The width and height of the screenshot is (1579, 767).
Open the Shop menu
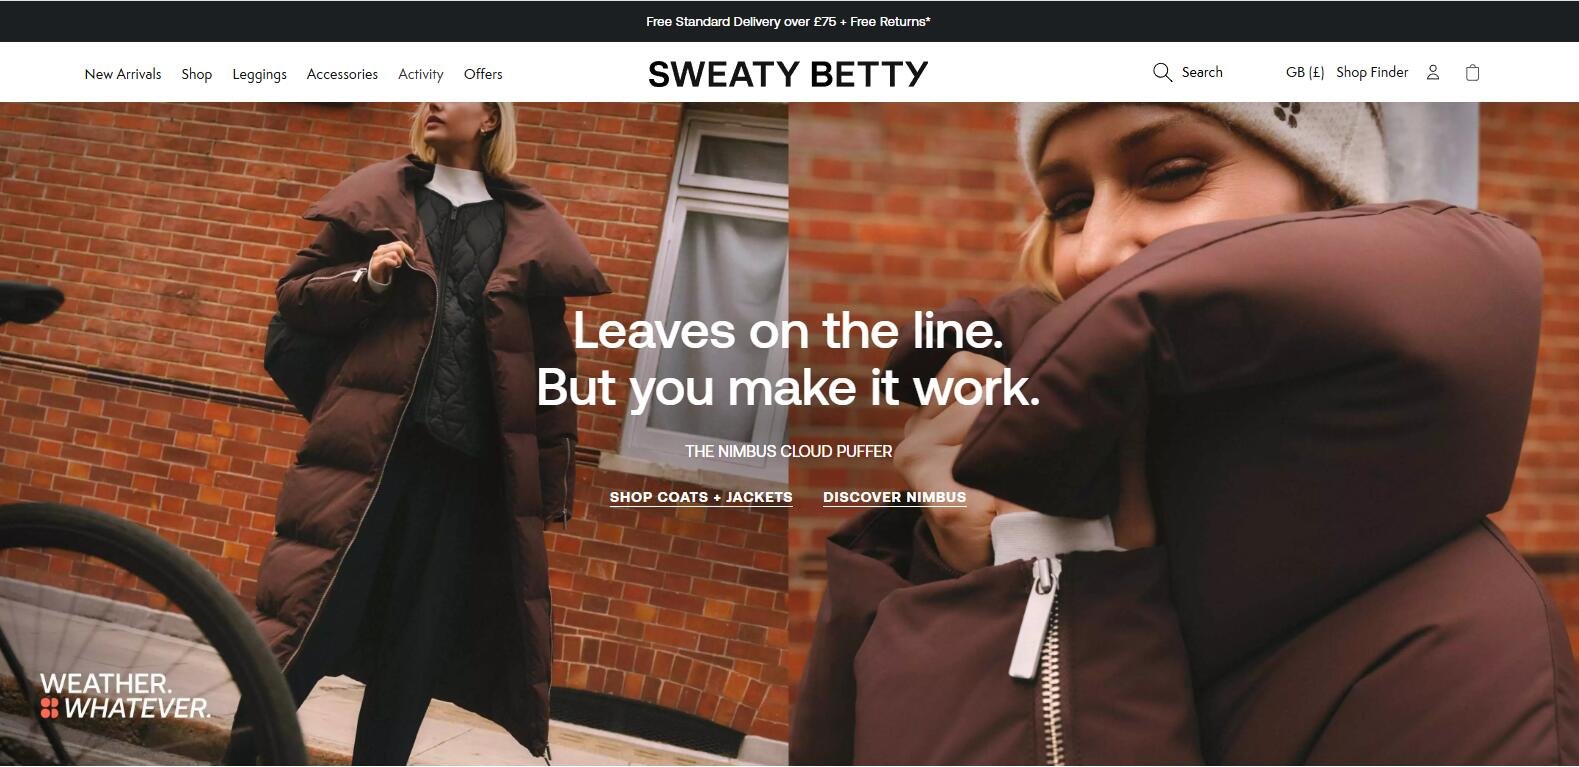tap(197, 74)
